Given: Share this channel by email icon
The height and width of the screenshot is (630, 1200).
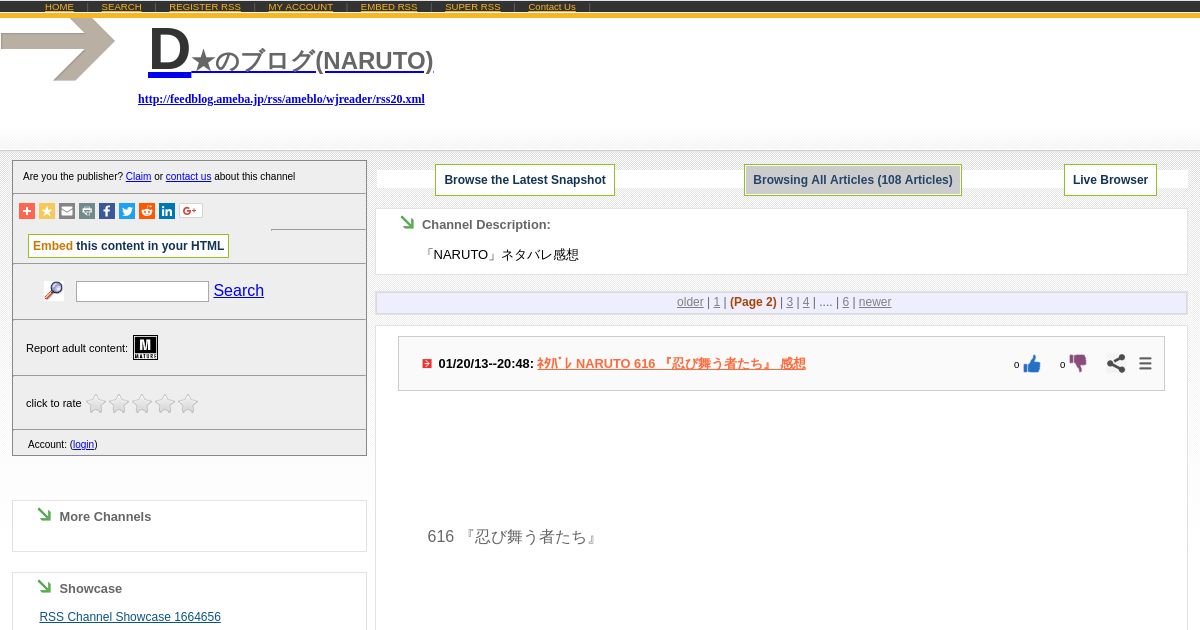Looking at the screenshot, I should pos(67,211).
